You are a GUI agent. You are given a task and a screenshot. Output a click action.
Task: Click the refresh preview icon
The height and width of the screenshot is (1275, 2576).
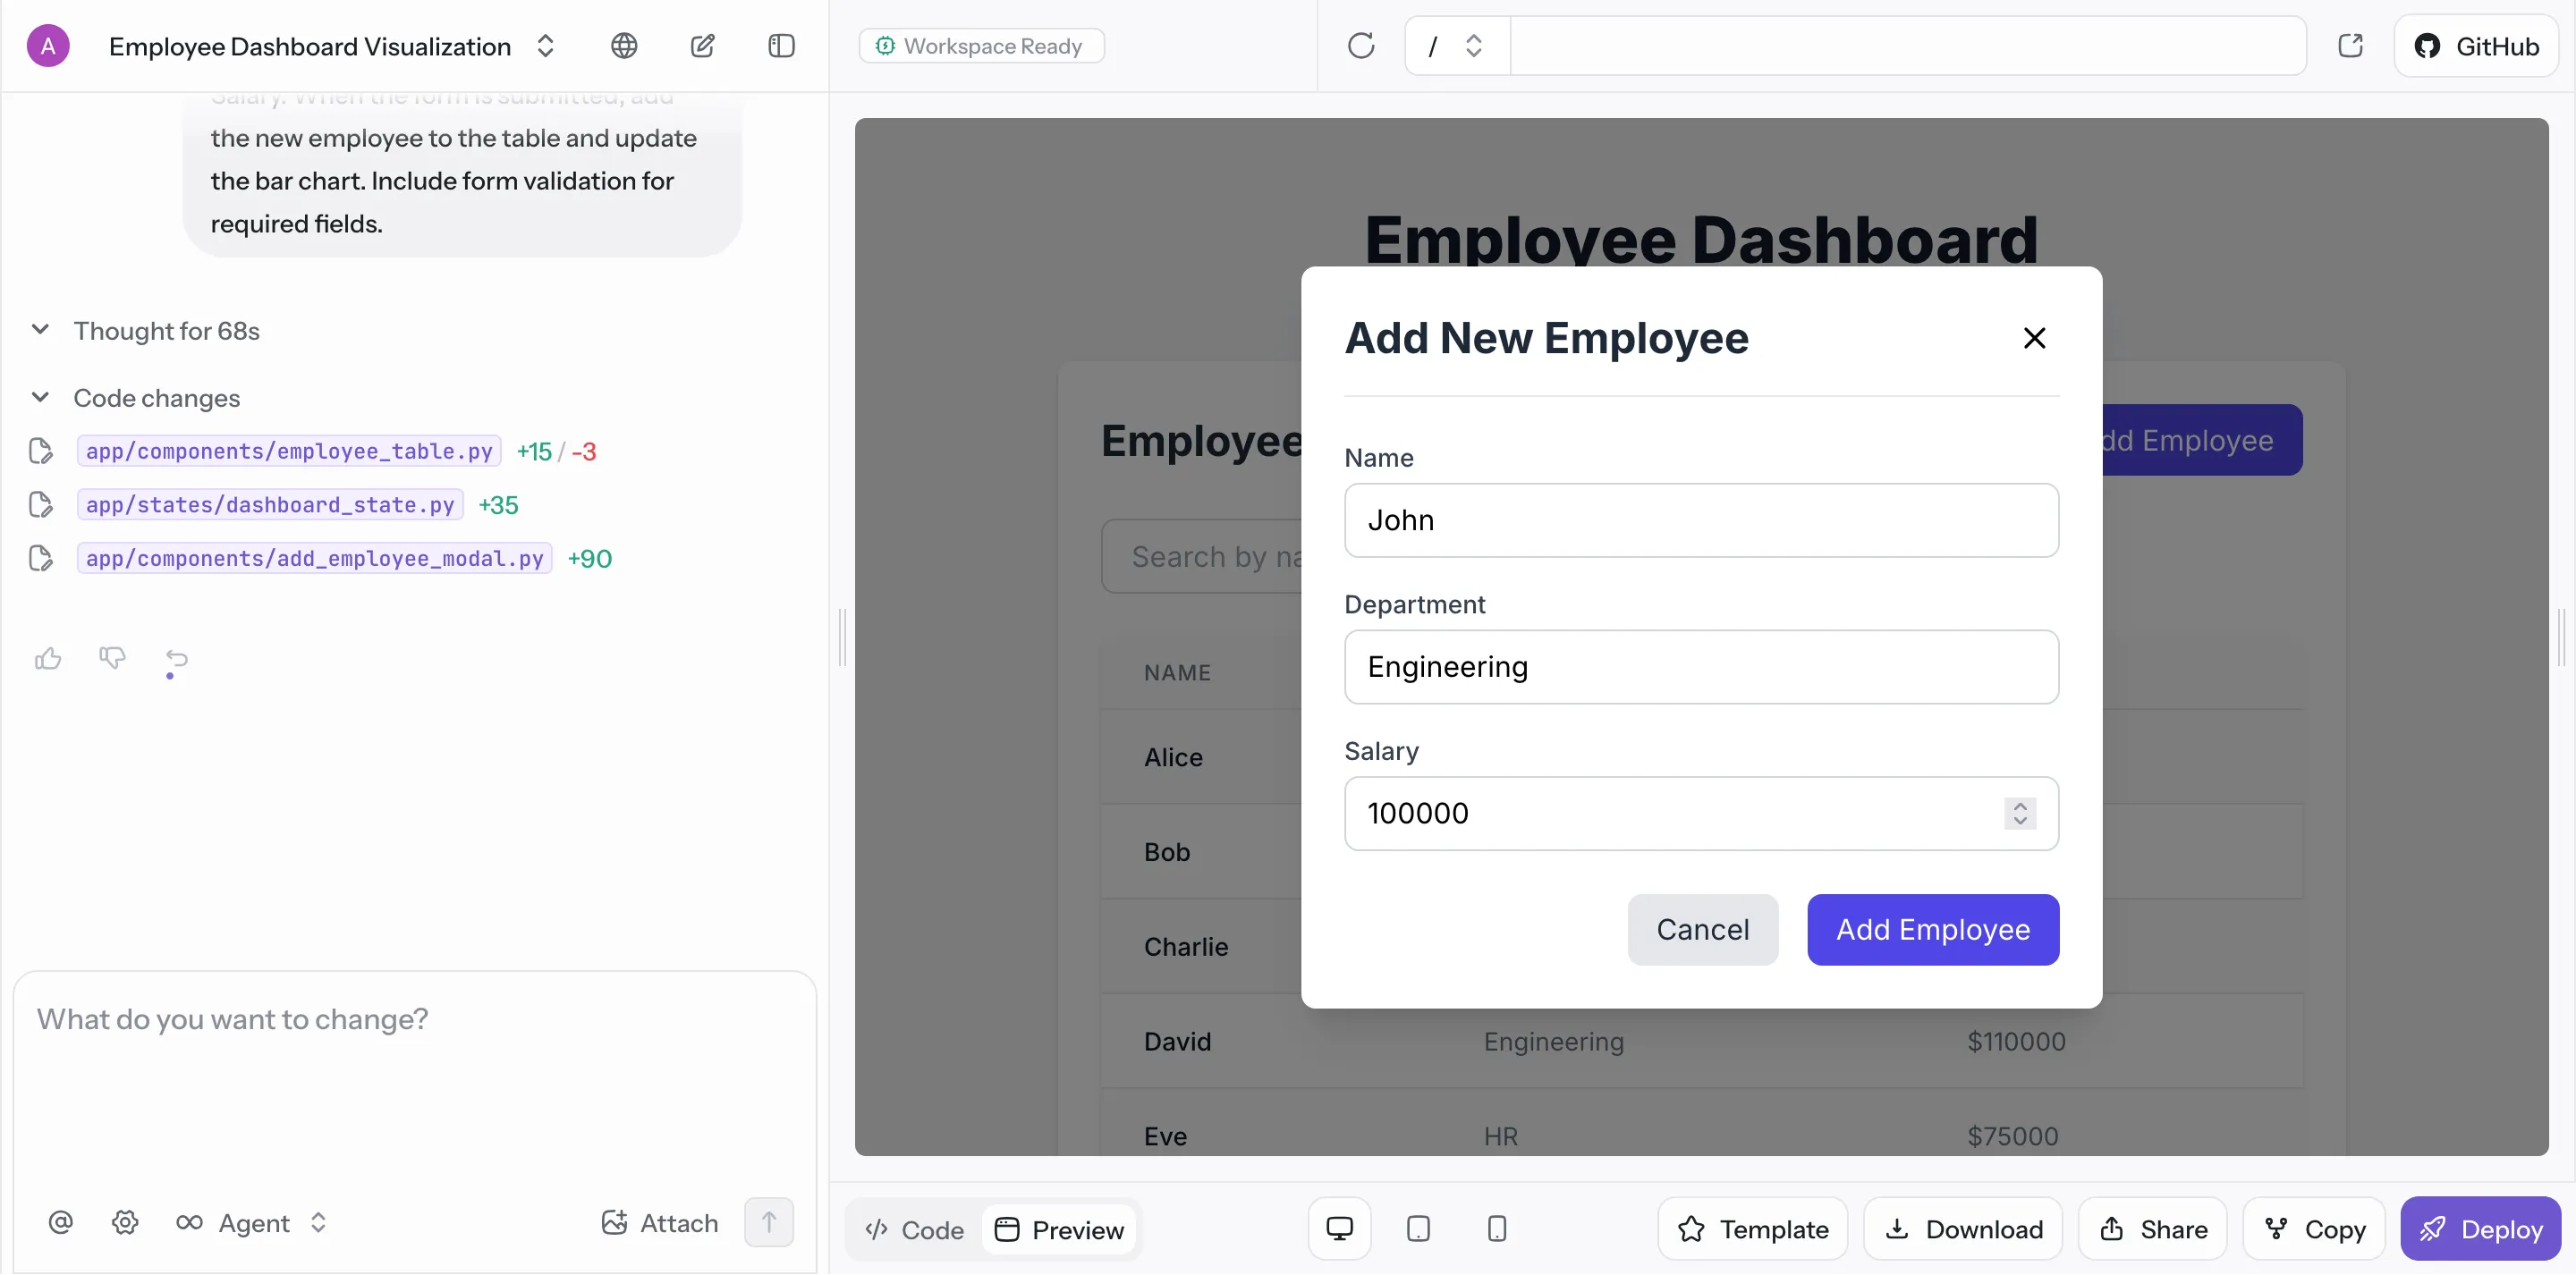[x=1361, y=46]
